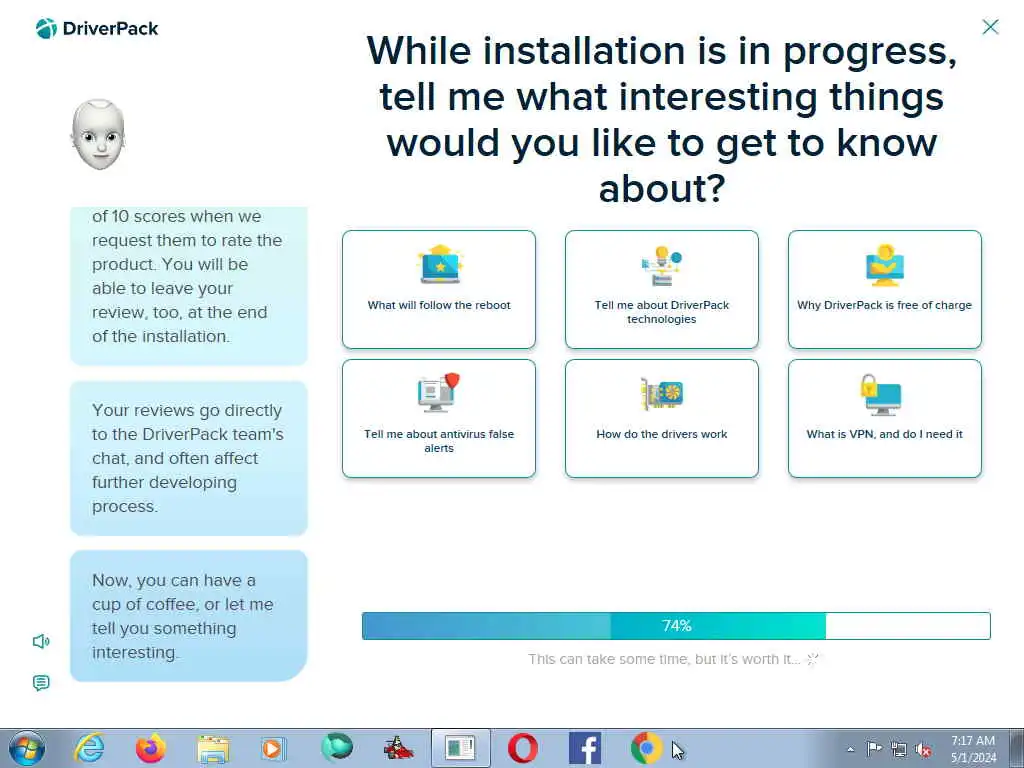The height and width of the screenshot is (768, 1024).
Task: Open the Windows Start menu
Action: pyautogui.click(x=27, y=748)
